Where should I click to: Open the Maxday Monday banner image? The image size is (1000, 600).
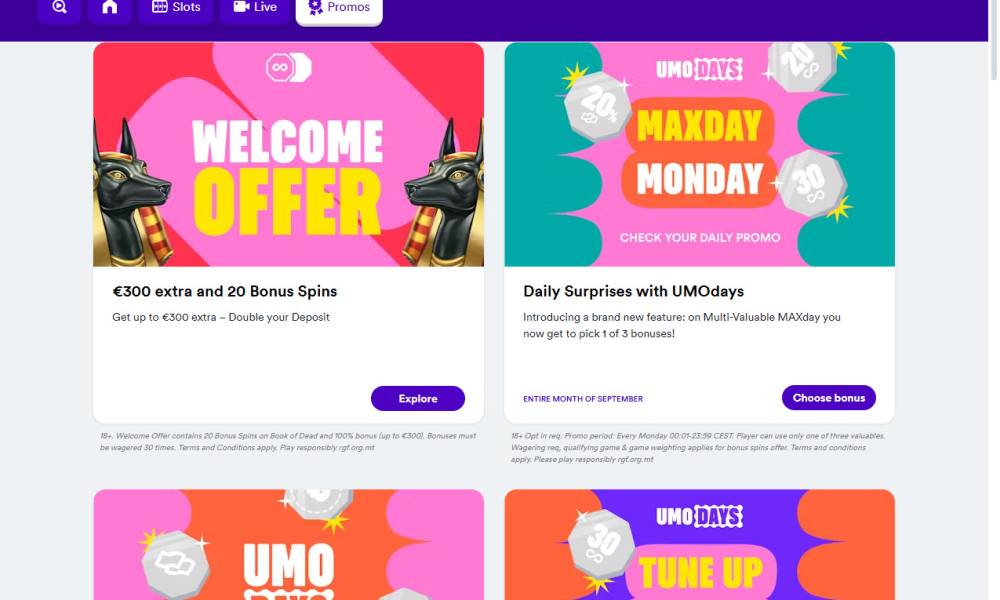(699, 154)
